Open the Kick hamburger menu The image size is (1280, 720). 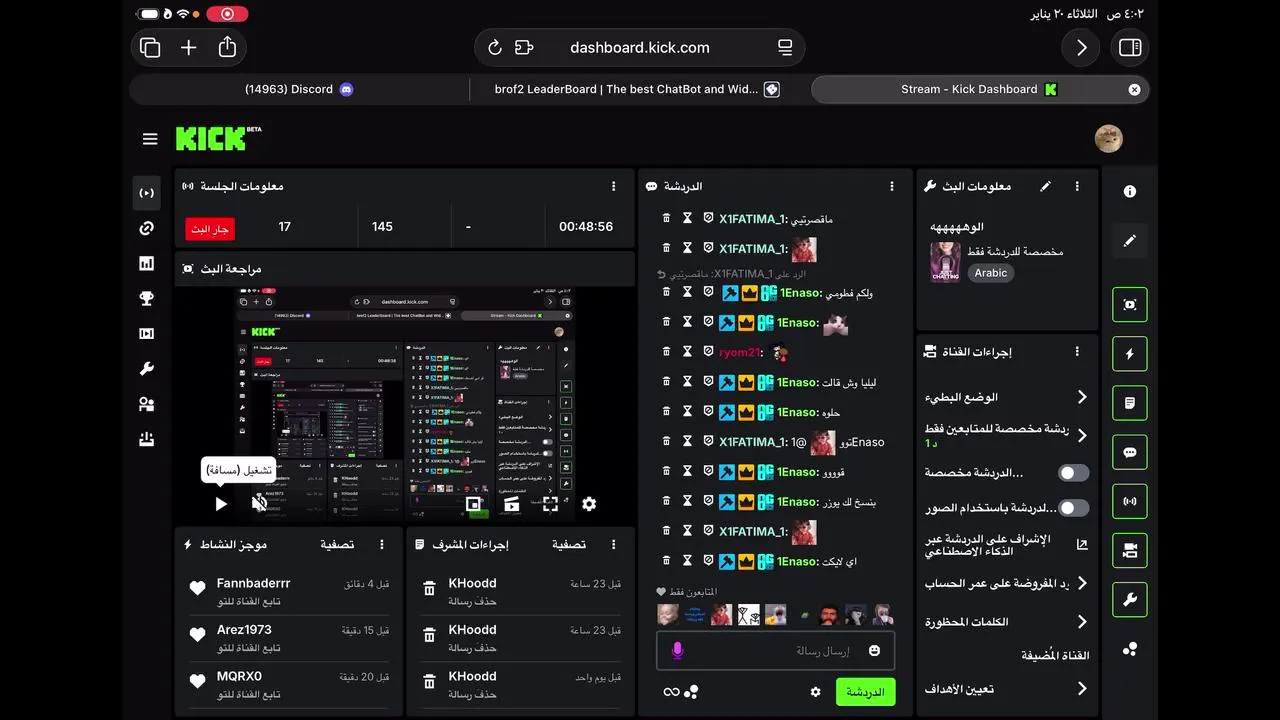click(x=150, y=139)
